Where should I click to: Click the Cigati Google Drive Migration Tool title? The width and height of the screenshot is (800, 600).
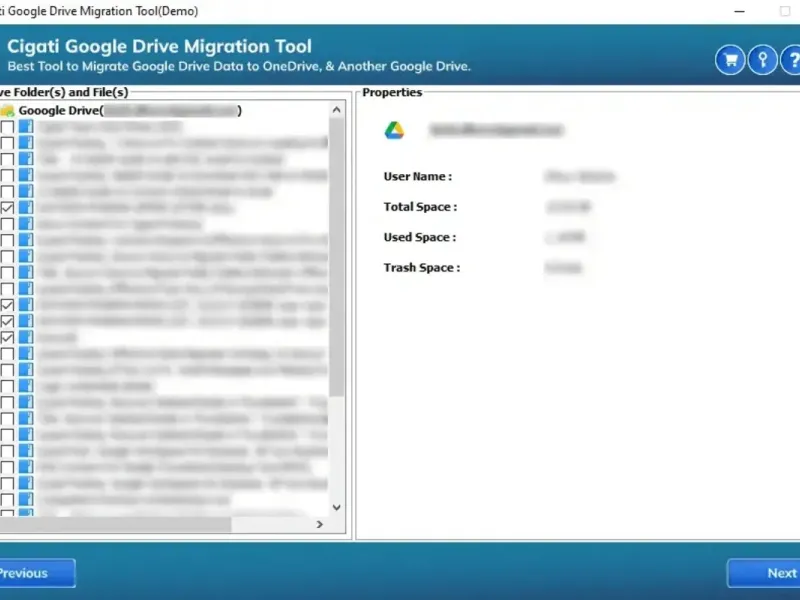159,46
